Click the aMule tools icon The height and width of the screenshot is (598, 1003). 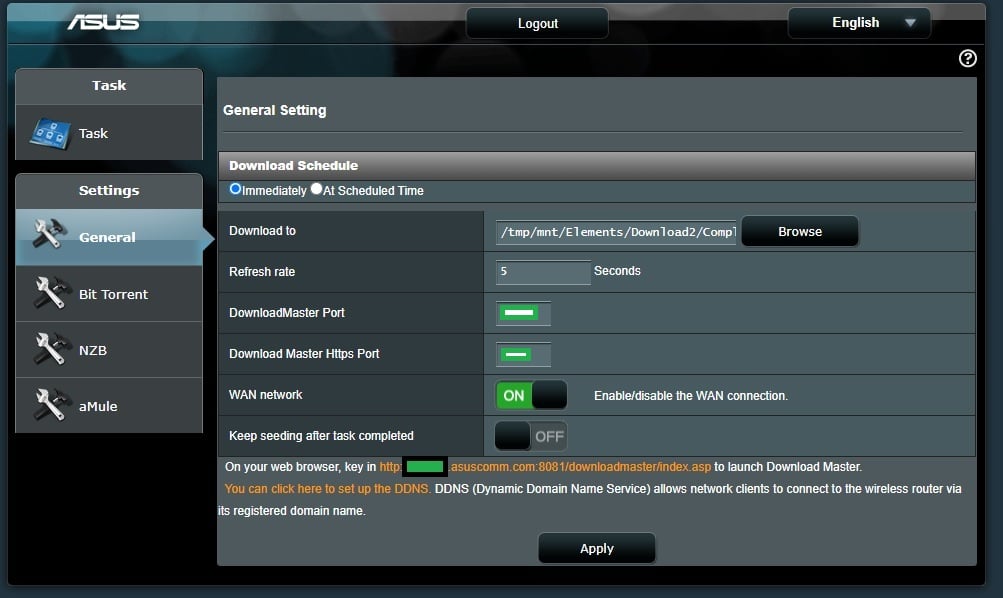51,405
